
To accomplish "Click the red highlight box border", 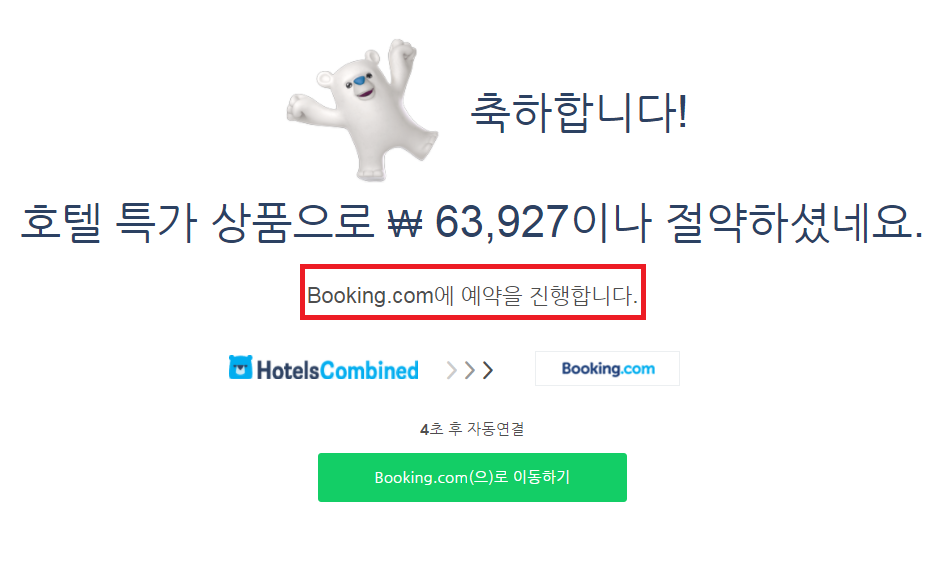I will [x=472, y=267].
